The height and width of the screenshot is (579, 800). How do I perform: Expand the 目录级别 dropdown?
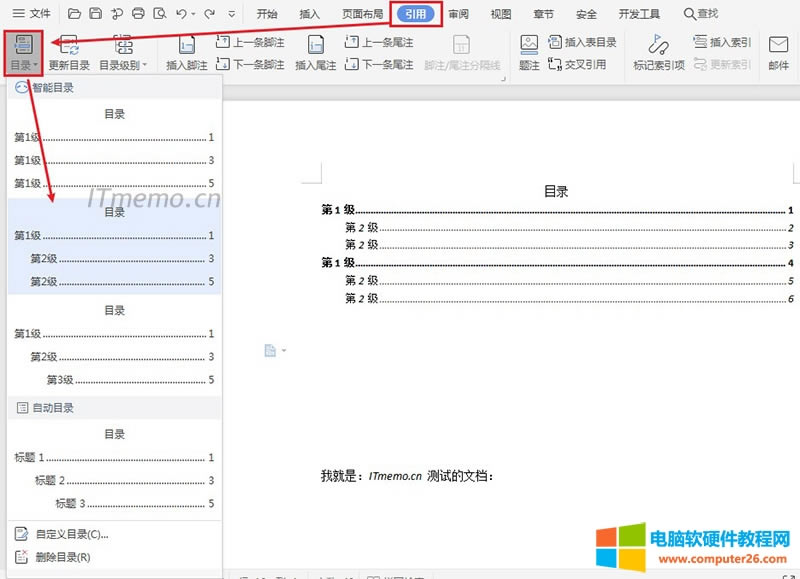pyautogui.click(x=123, y=65)
